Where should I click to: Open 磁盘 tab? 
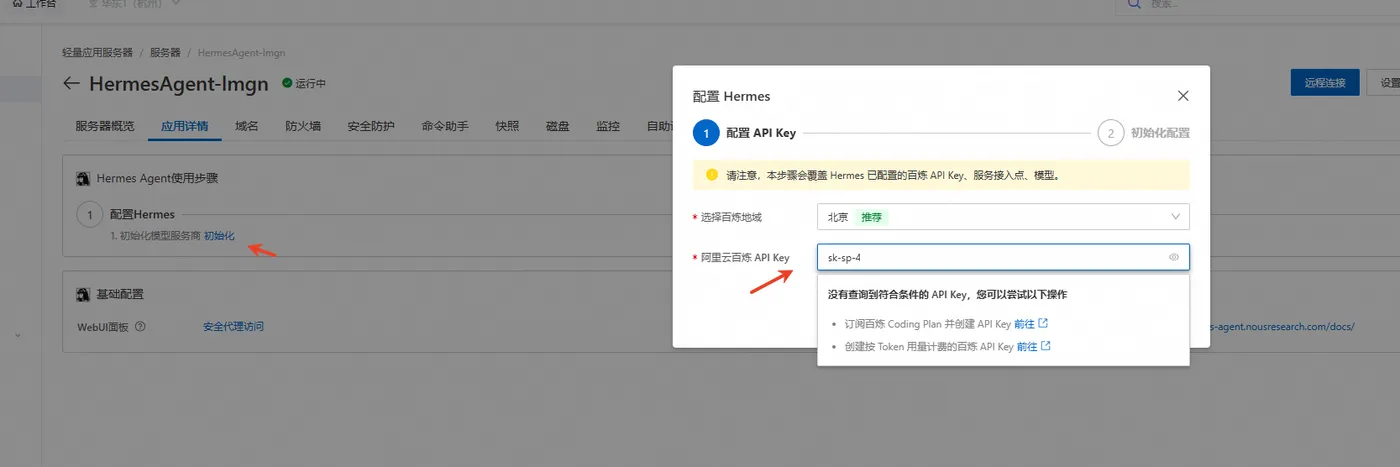click(x=558, y=126)
